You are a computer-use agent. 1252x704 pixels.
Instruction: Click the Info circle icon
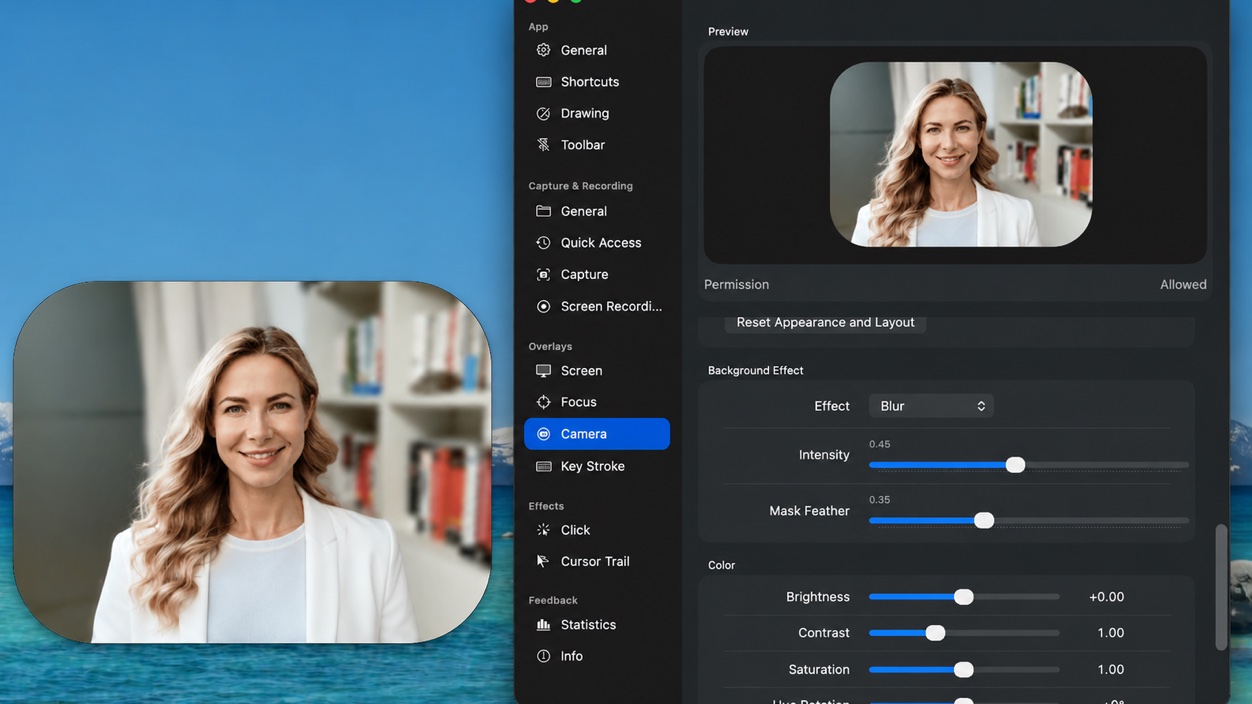point(543,656)
